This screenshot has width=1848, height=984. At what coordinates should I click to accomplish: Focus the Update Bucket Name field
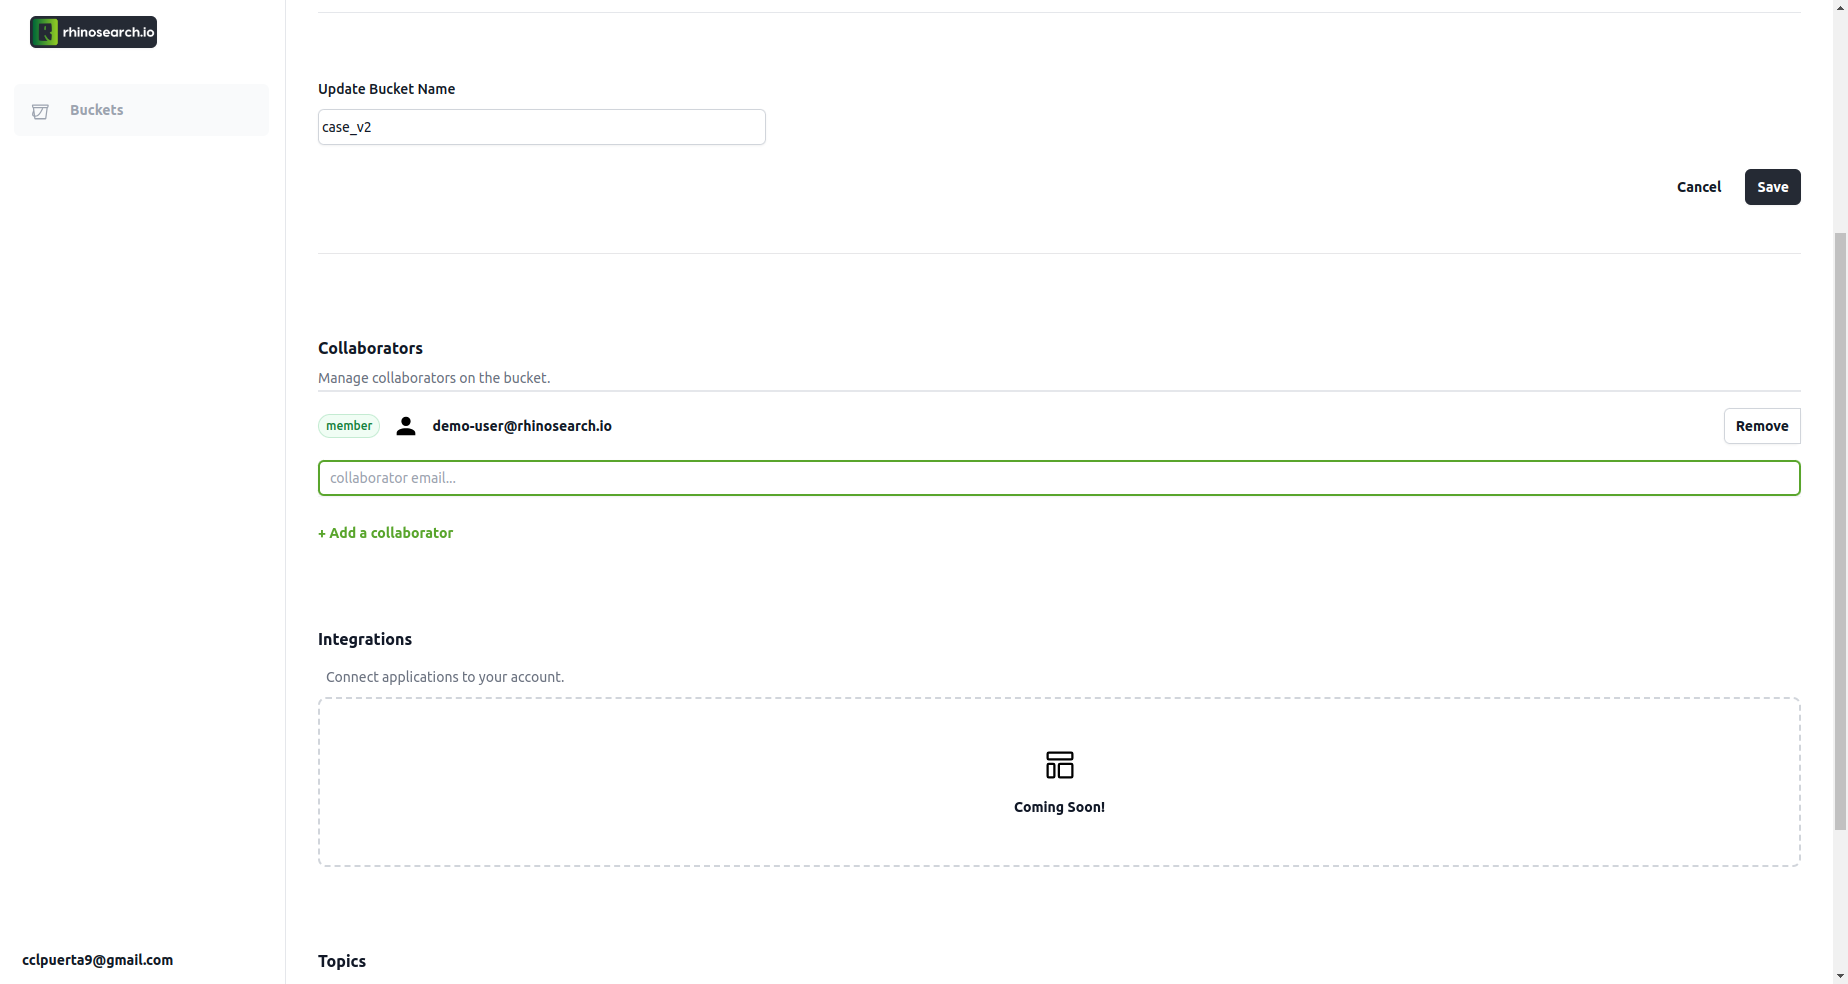[x=541, y=127]
